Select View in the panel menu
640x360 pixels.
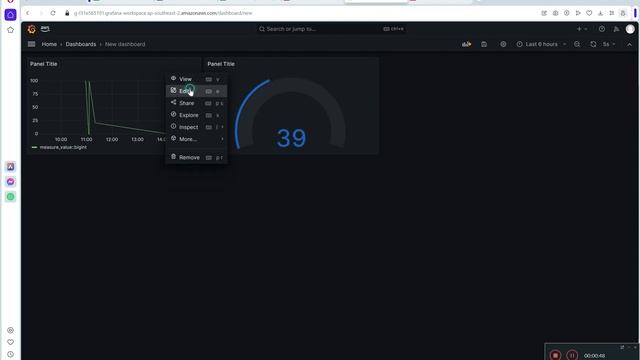[x=197, y=79]
